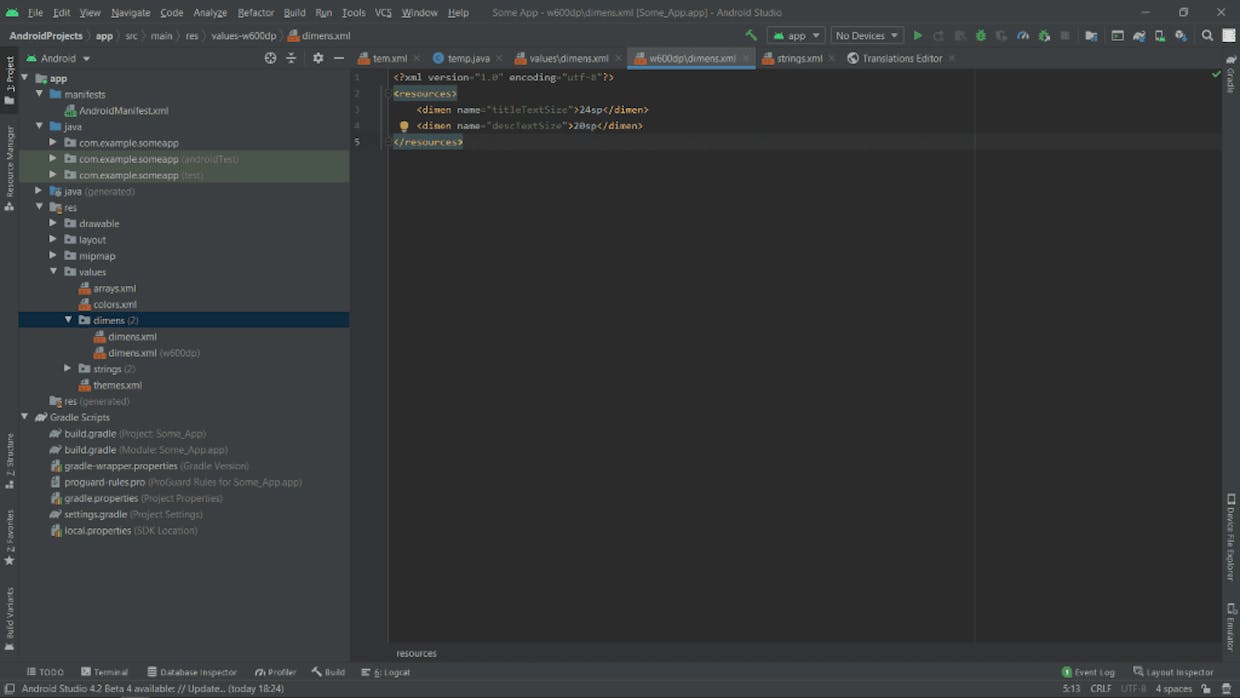Click the green inspection checkmark icon
Viewport: 1240px width, 698px height.
(x=1216, y=74)
